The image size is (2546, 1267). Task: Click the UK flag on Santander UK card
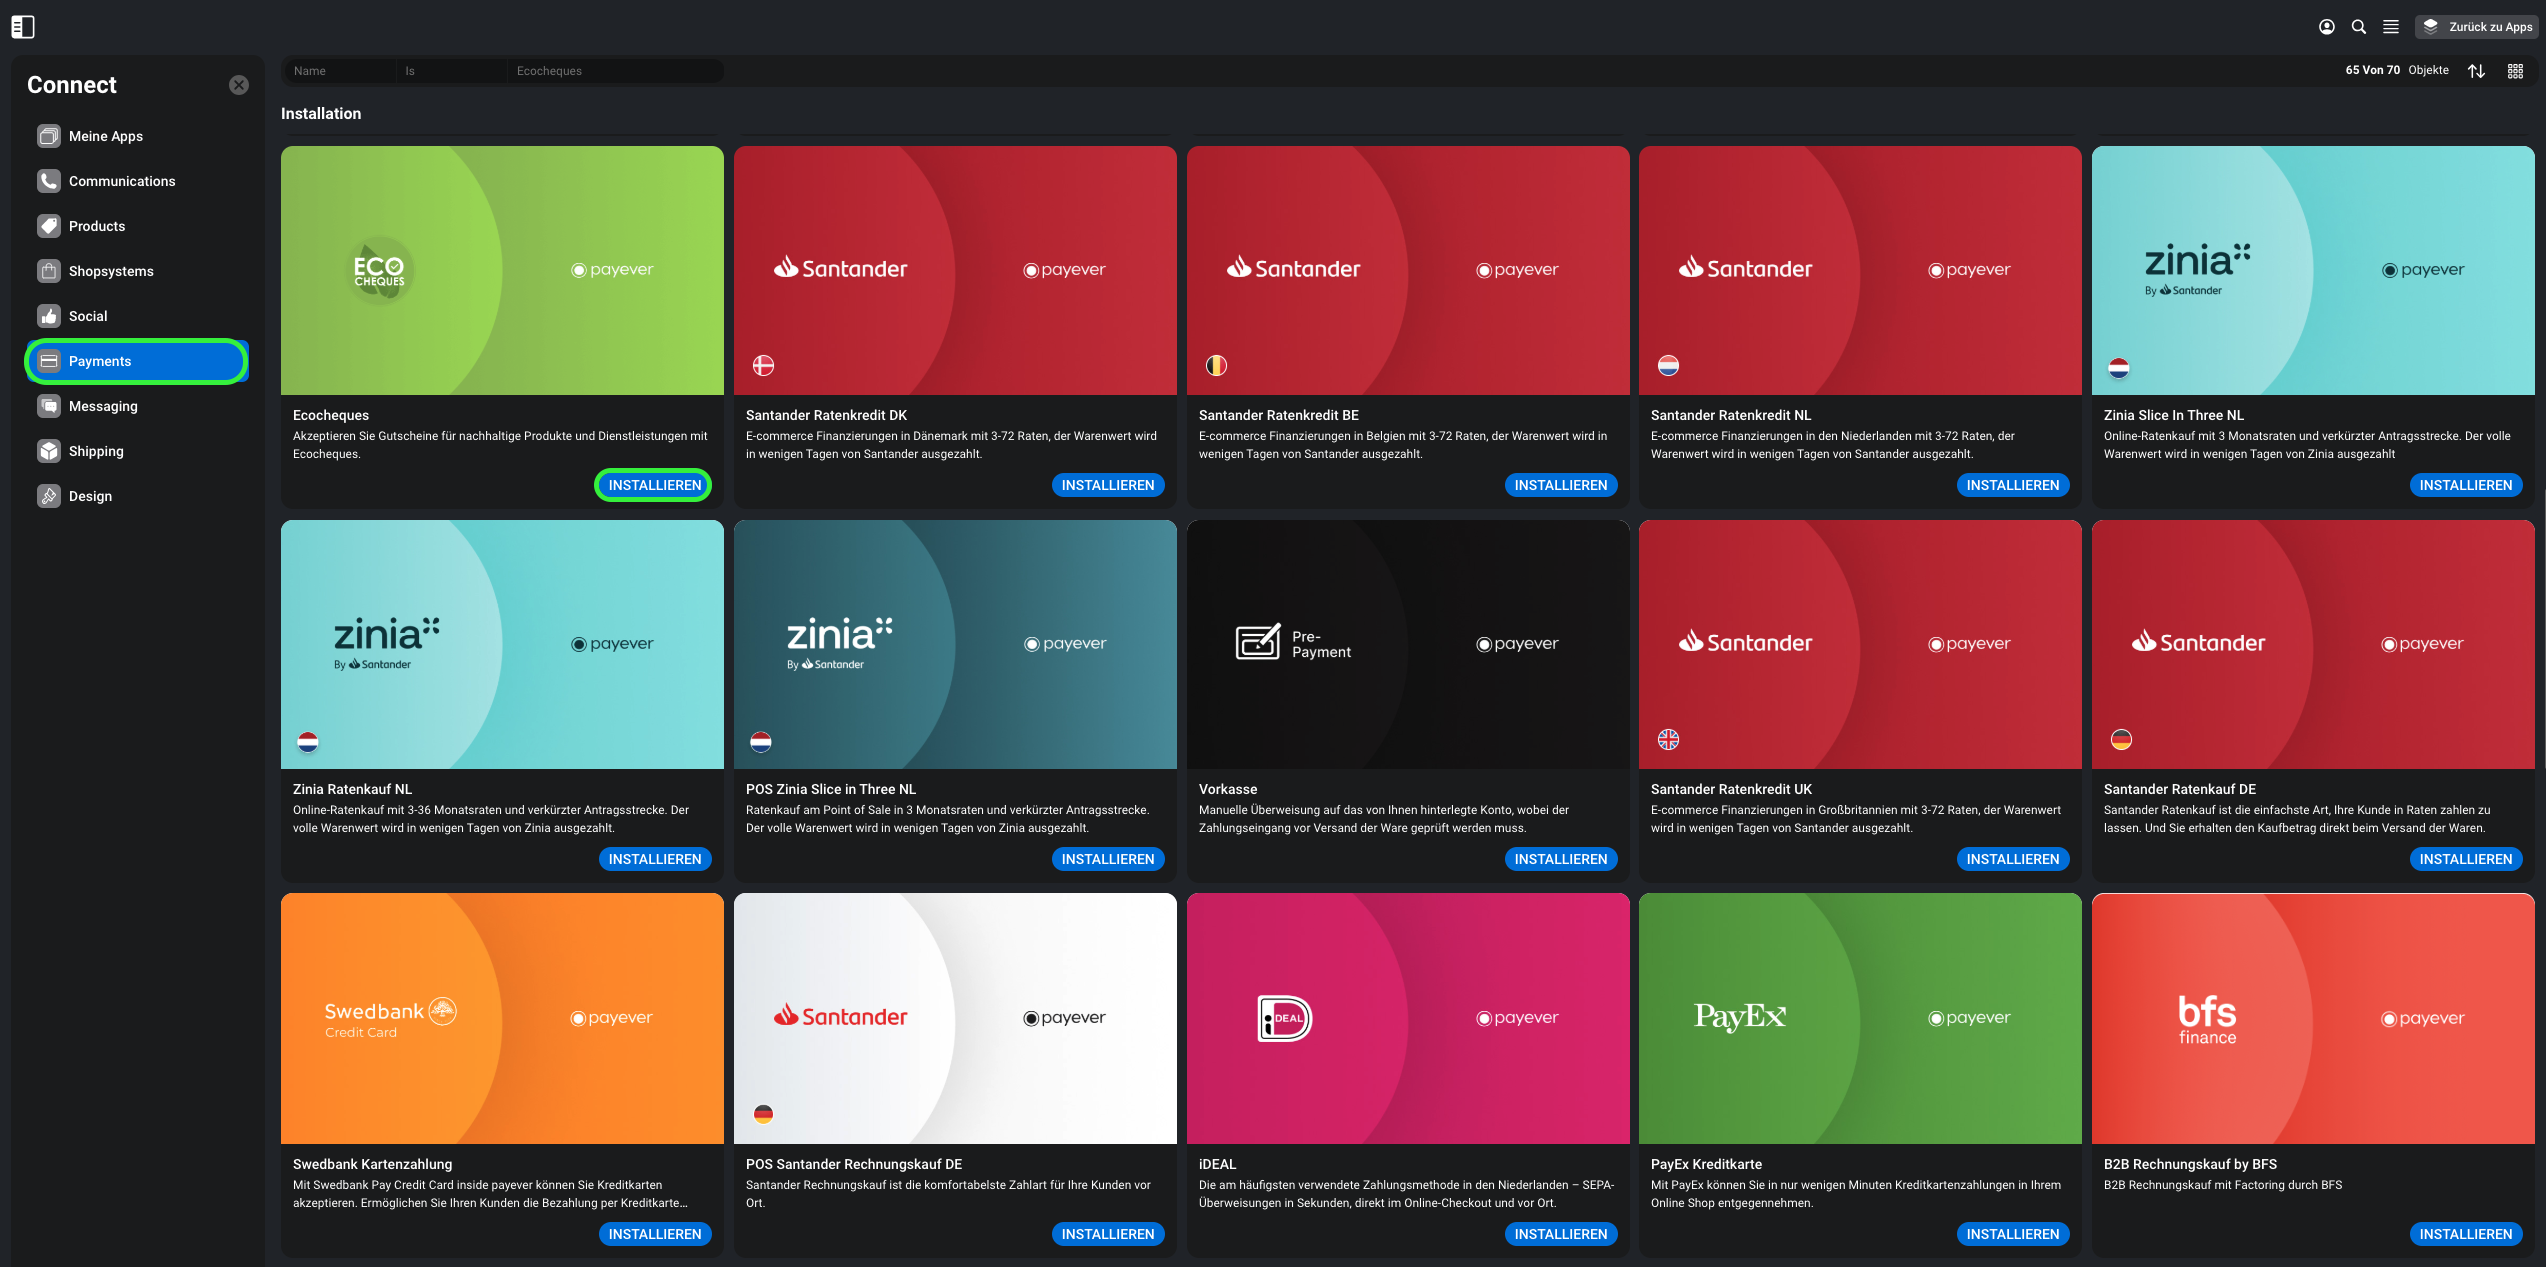(x=1668, y=740)
